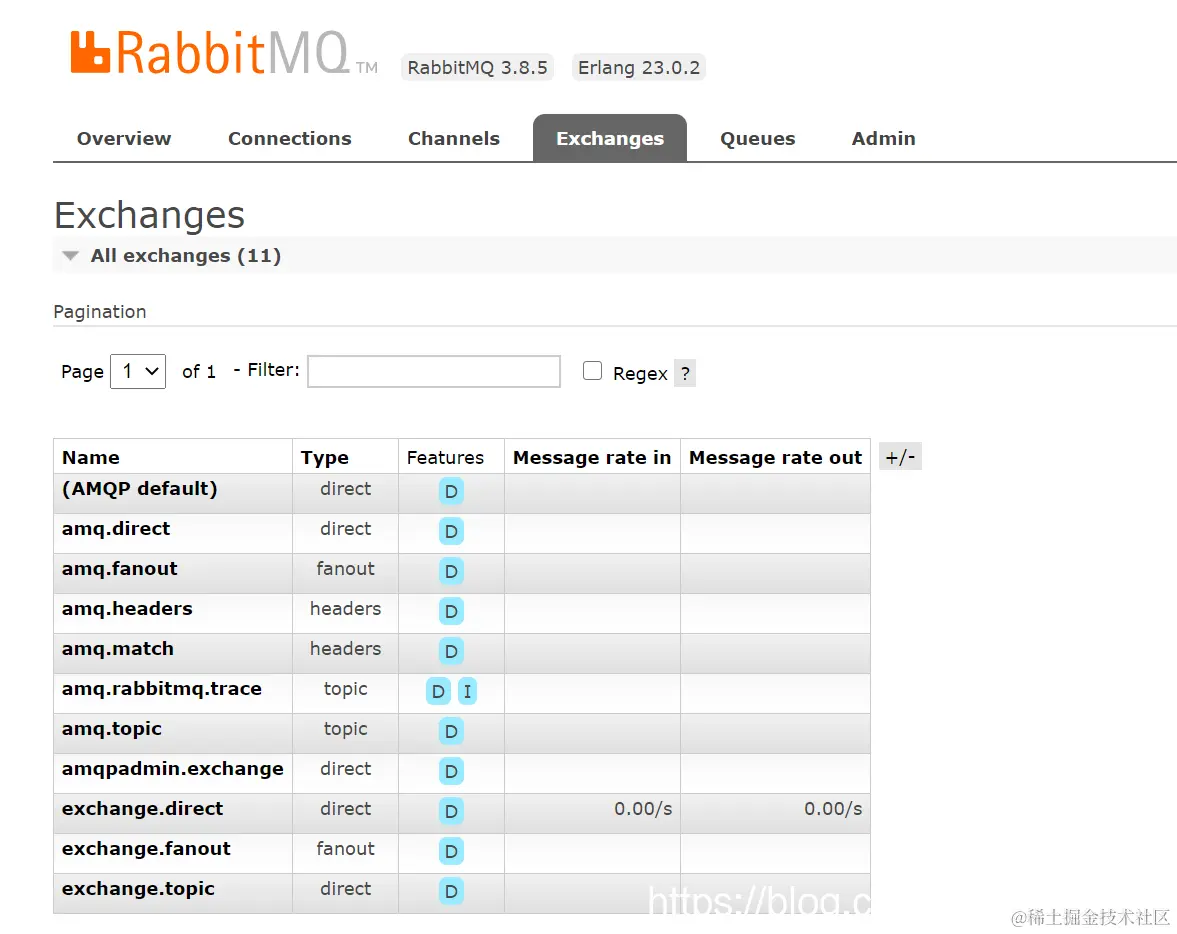1177x934 pixels.
Task: Open the amq.match exchange
Action: point(118,649)
